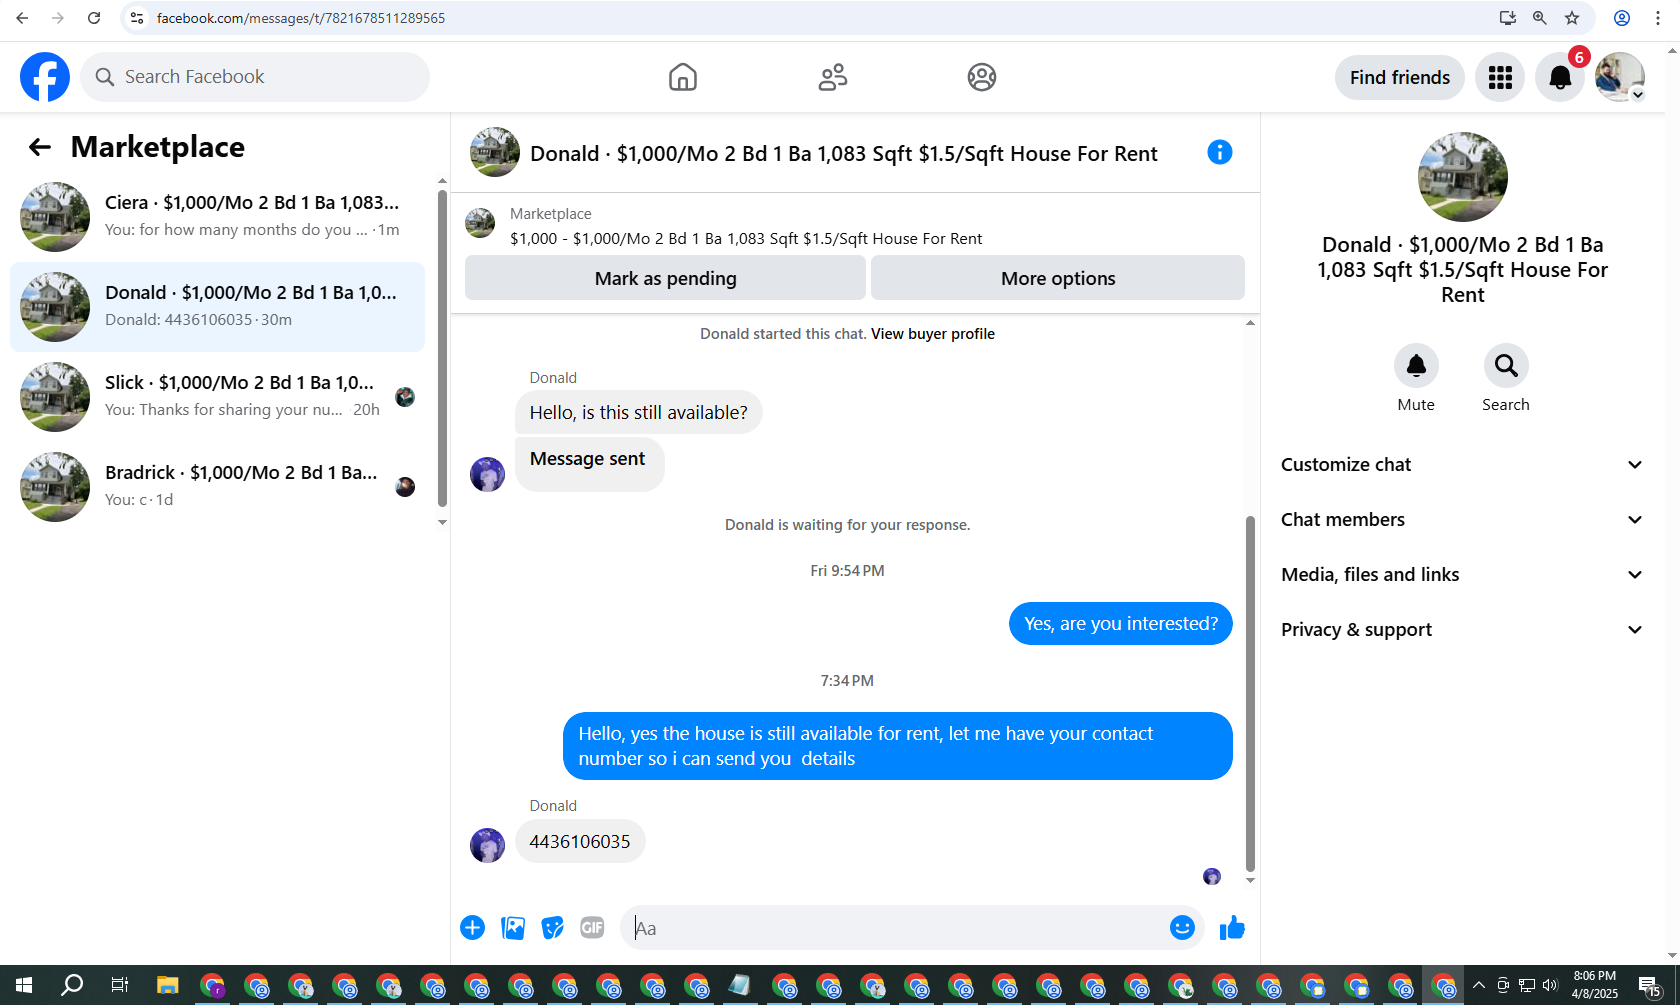This screenshot has height=1005, width=1680.
Task: Reload page in browser toolbar
Action: click(94, 18)
